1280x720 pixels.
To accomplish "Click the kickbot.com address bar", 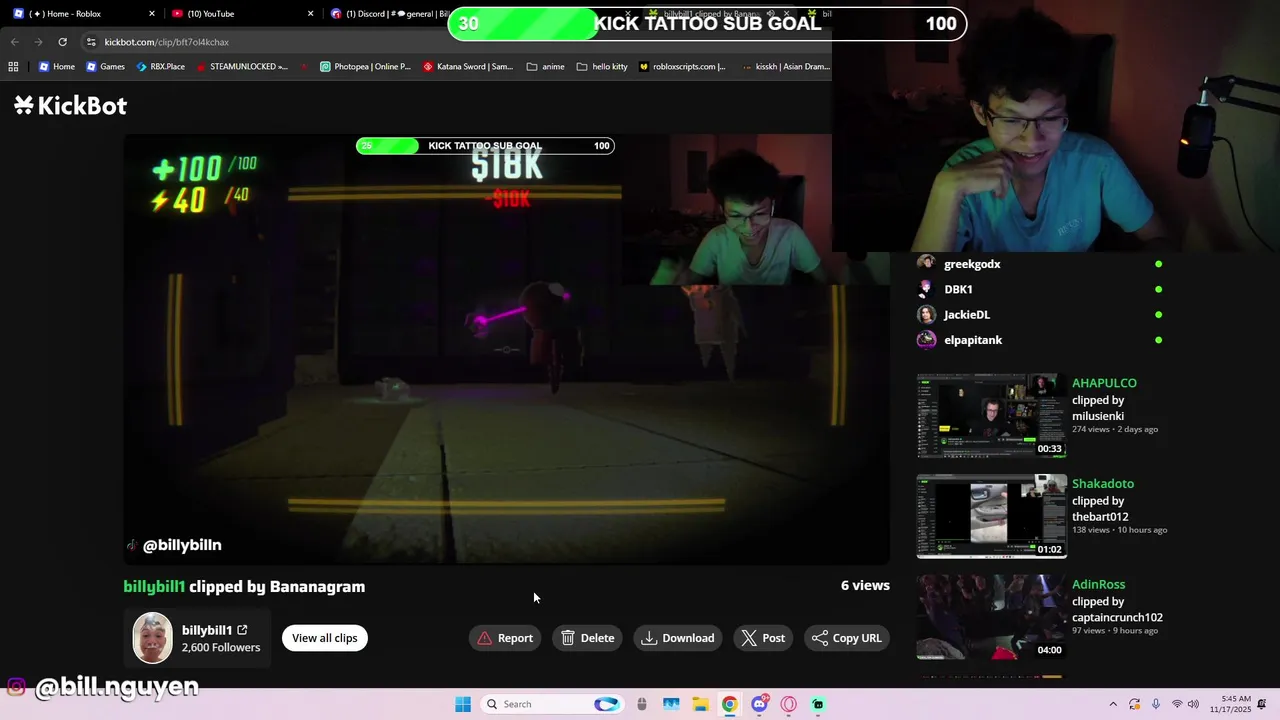I will 455,42.
